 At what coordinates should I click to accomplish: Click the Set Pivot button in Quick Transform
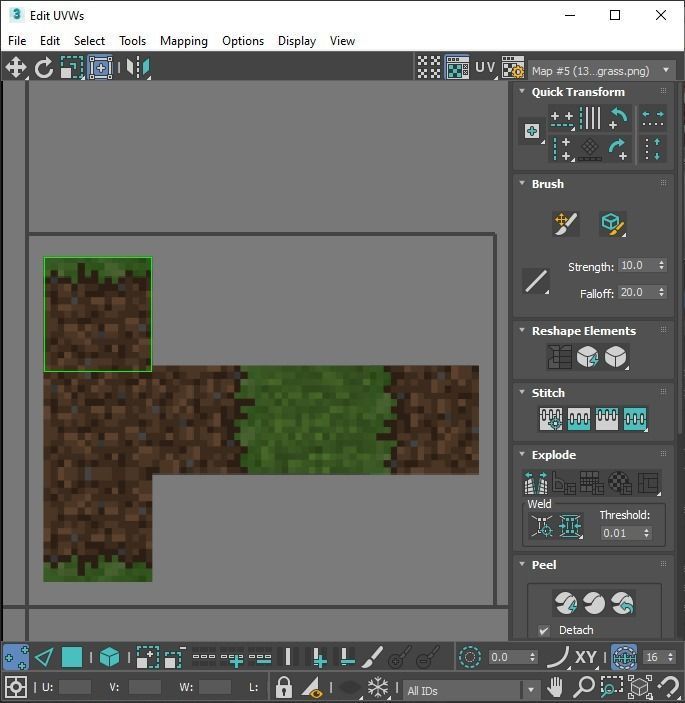point(532,131)
